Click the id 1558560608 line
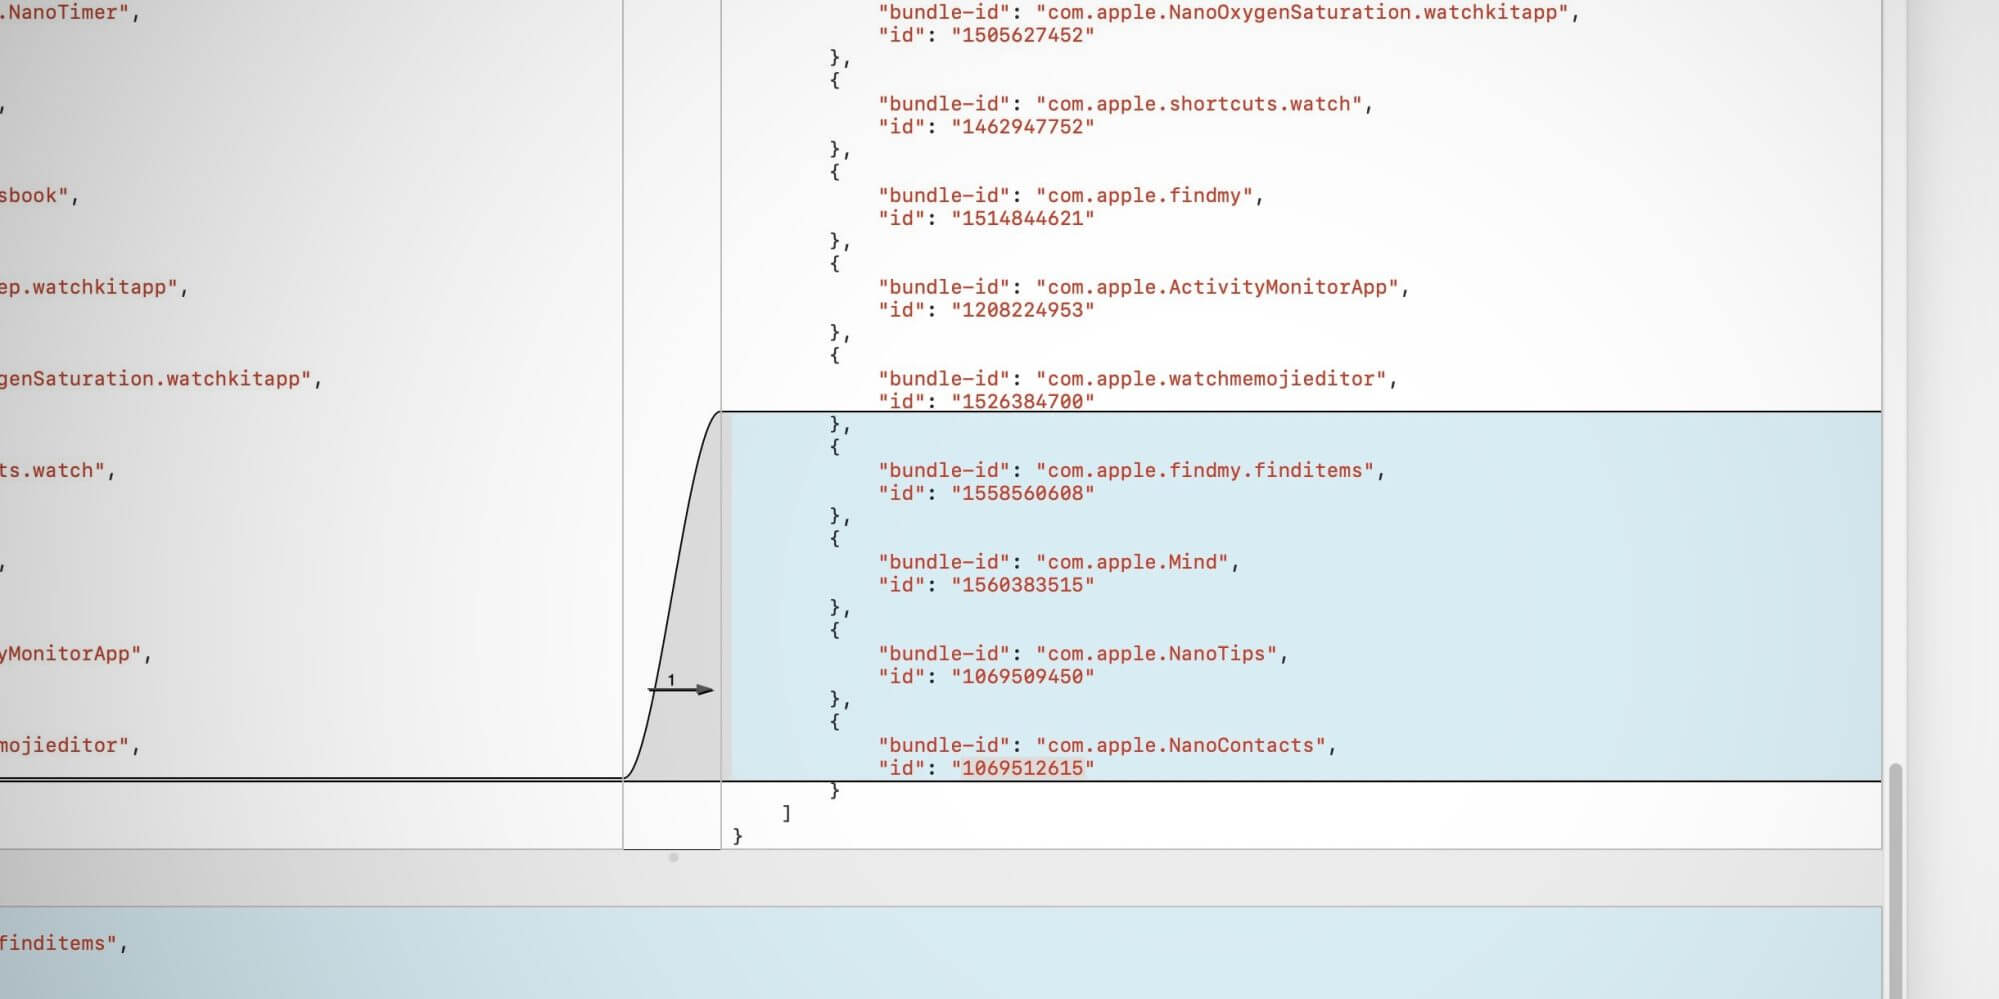 pyautogui.click(x=986, y=493)
